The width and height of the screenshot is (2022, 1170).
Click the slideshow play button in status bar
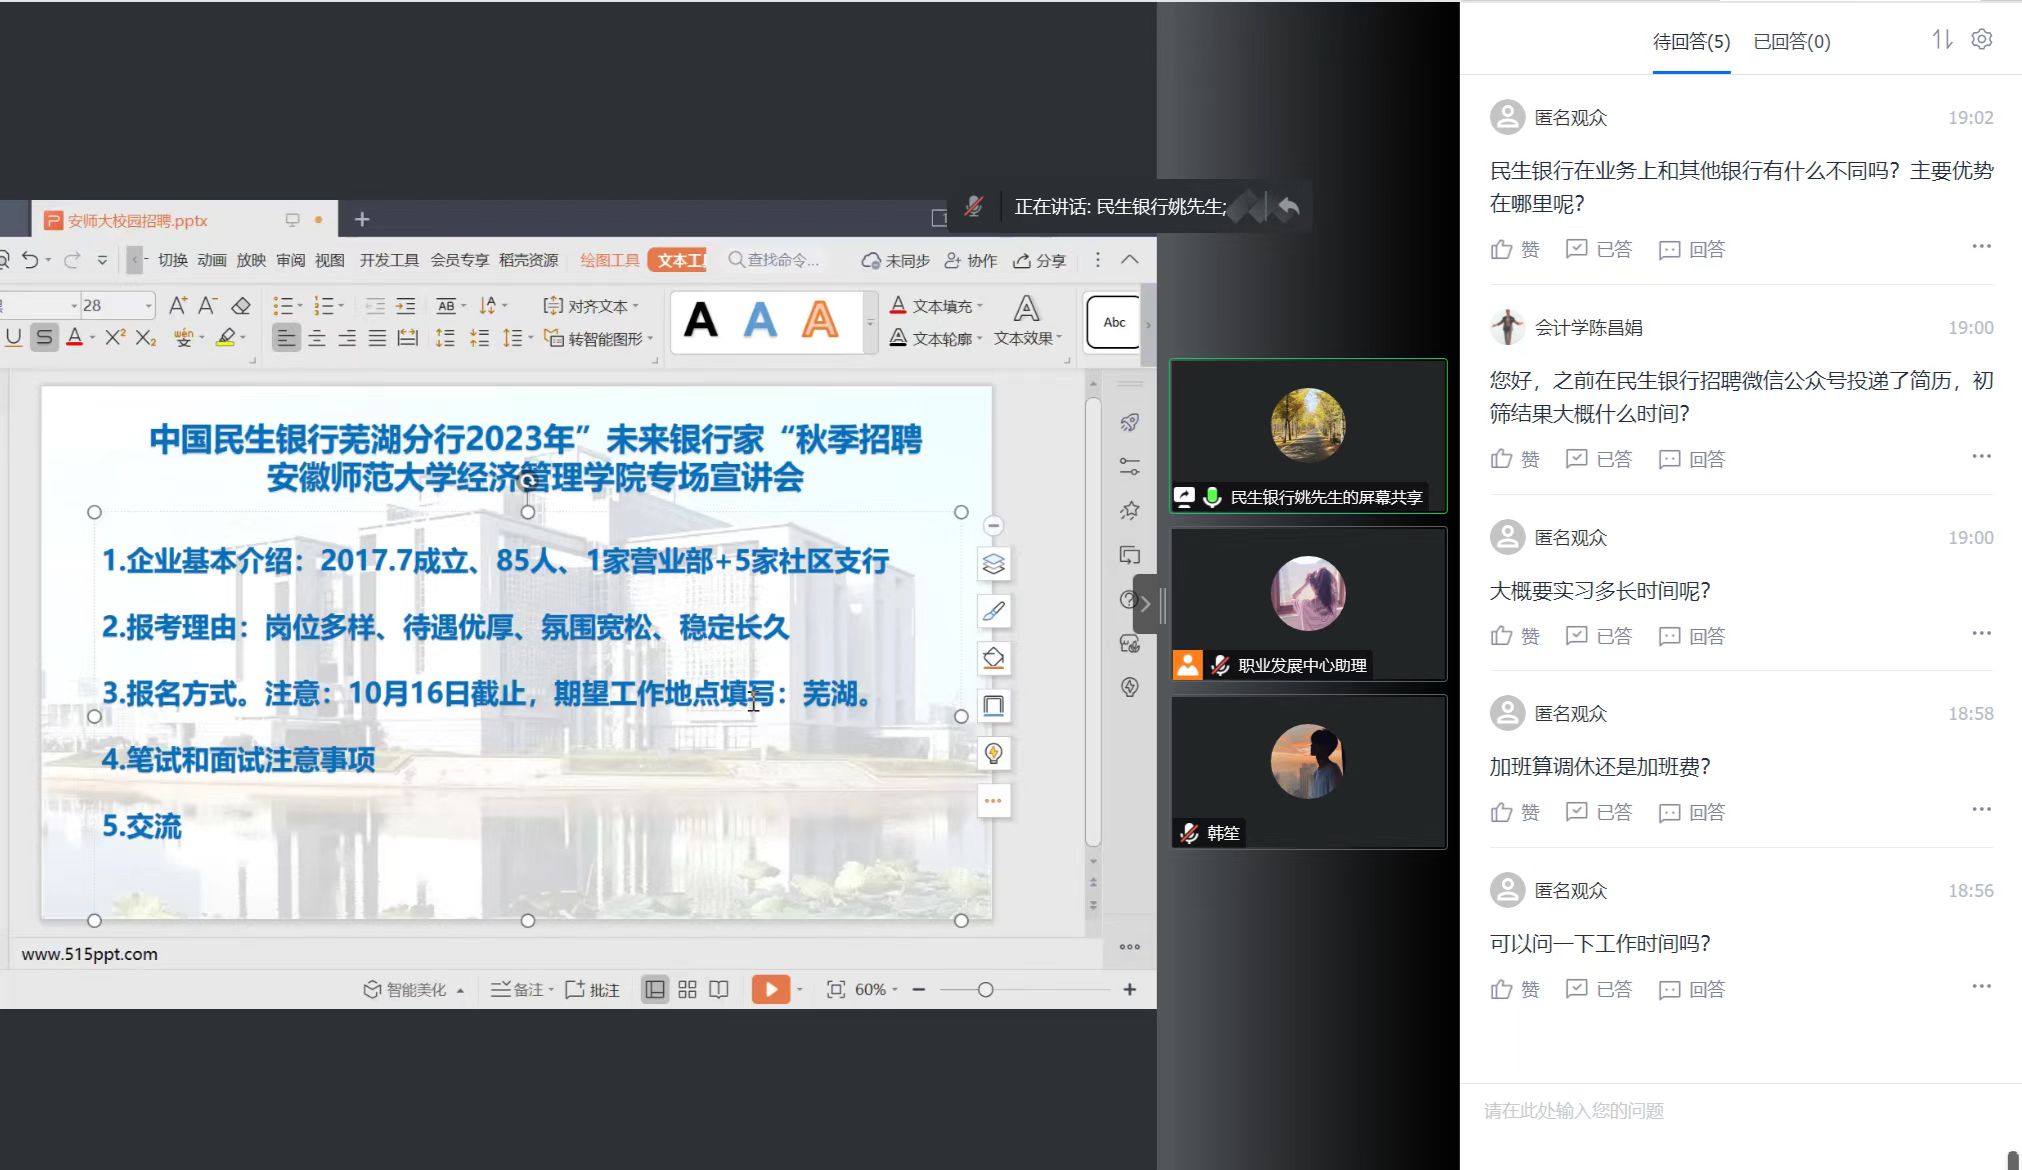770,989
